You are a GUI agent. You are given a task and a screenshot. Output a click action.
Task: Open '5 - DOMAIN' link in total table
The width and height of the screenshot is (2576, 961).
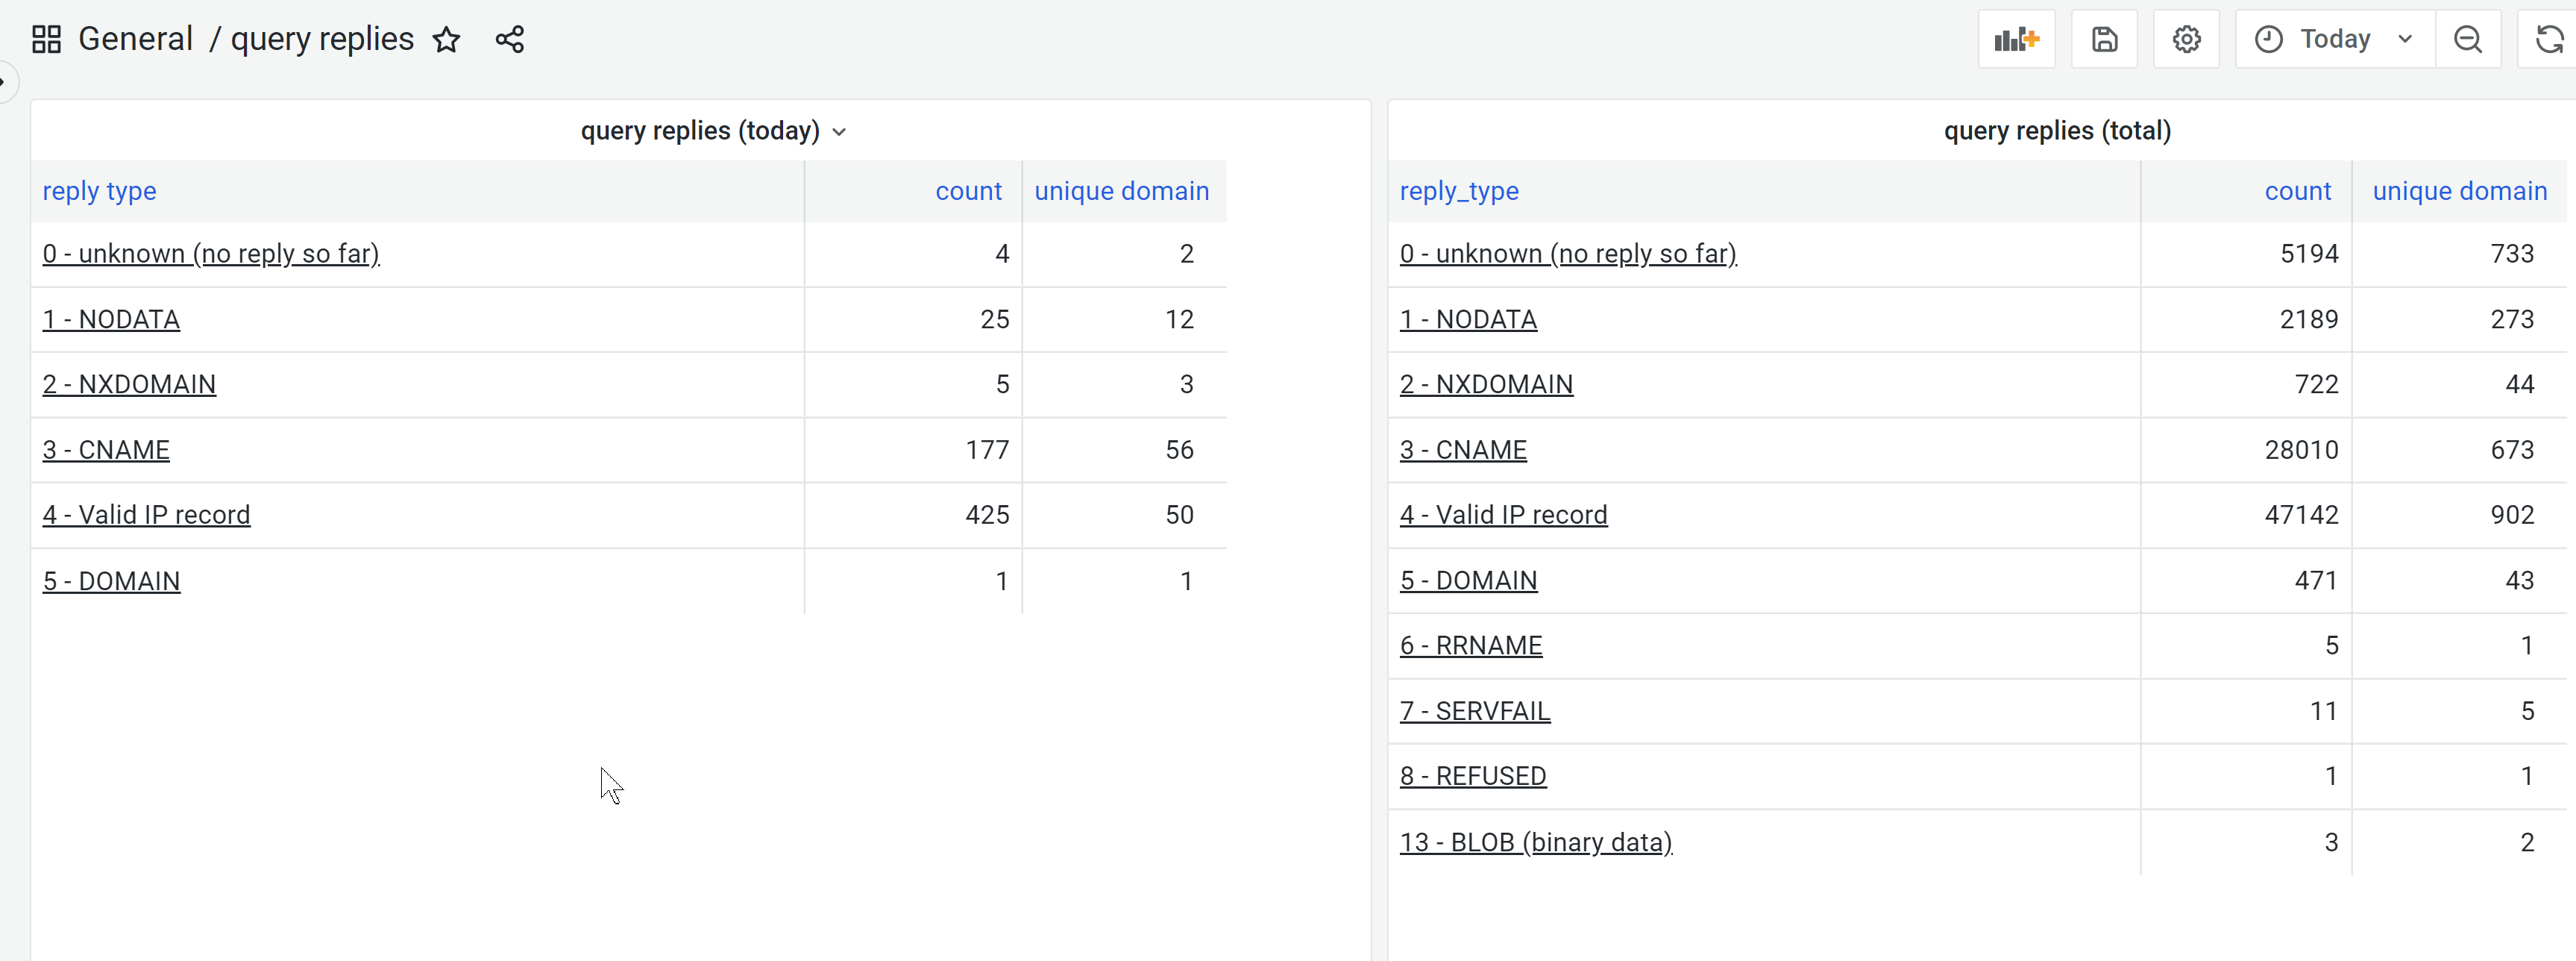point(1468,581)
